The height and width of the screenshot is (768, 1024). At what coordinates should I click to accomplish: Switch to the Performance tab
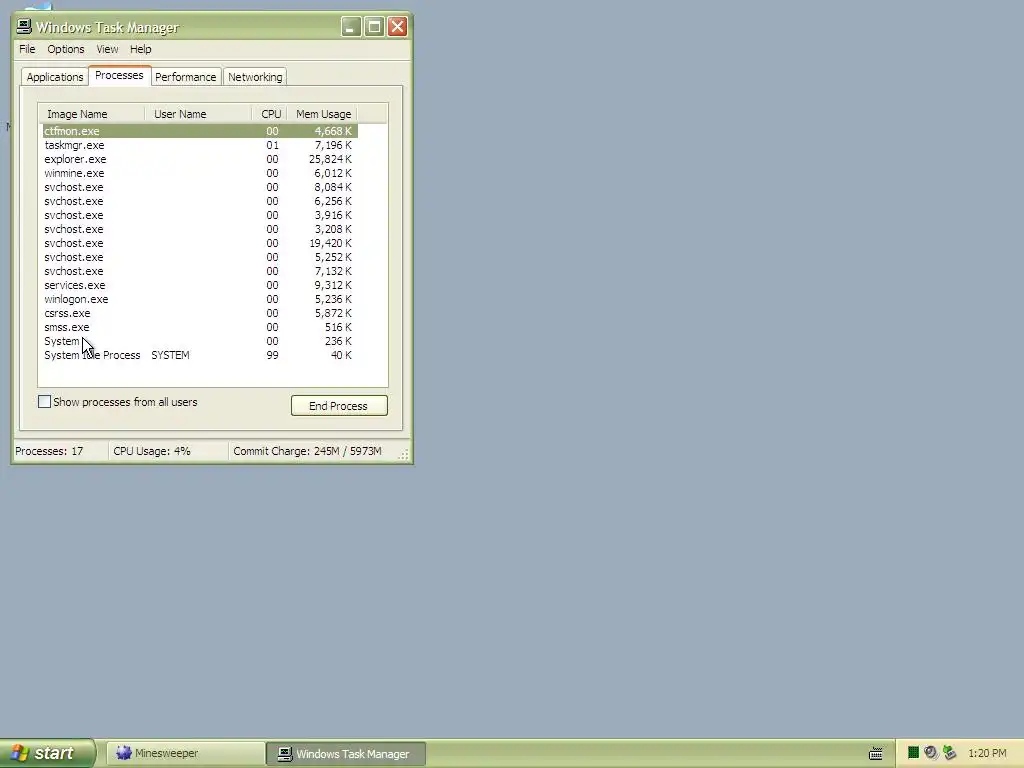point(185,77)
